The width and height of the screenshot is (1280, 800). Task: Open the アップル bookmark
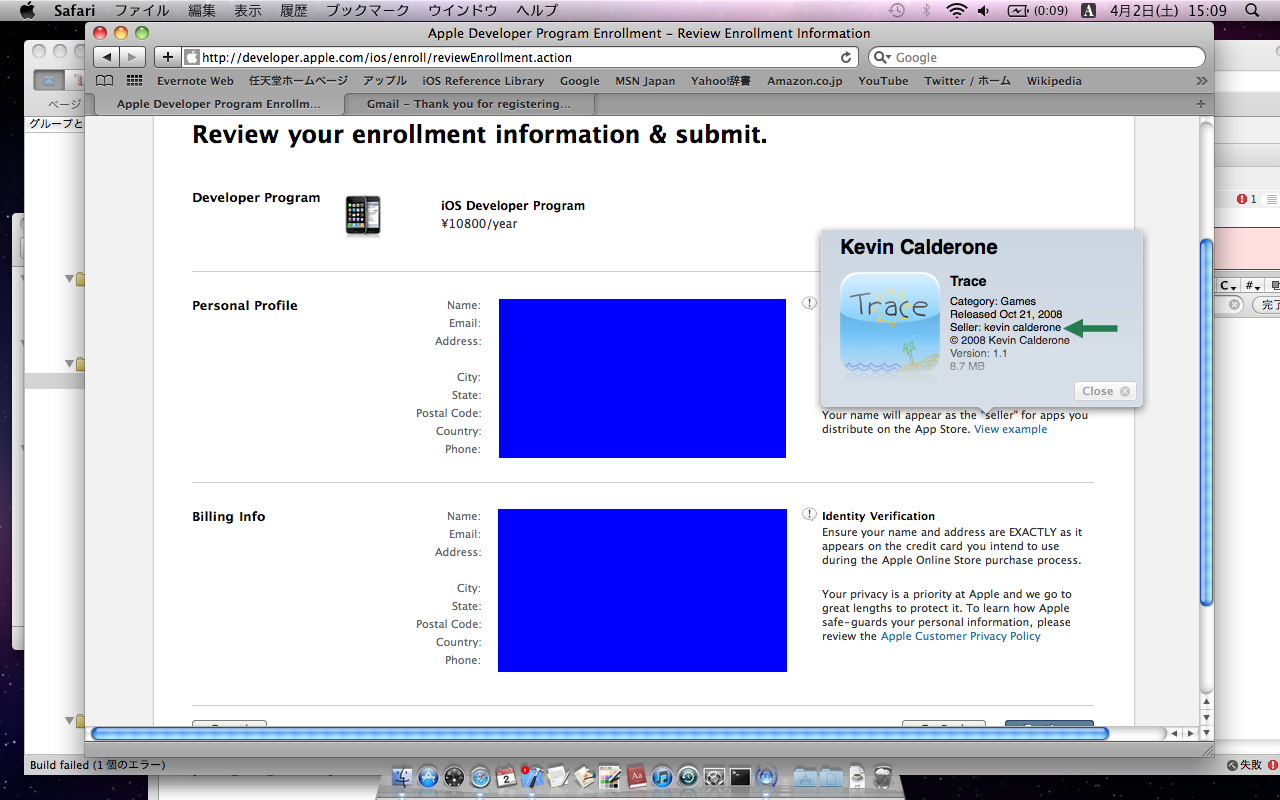[385, 81]
